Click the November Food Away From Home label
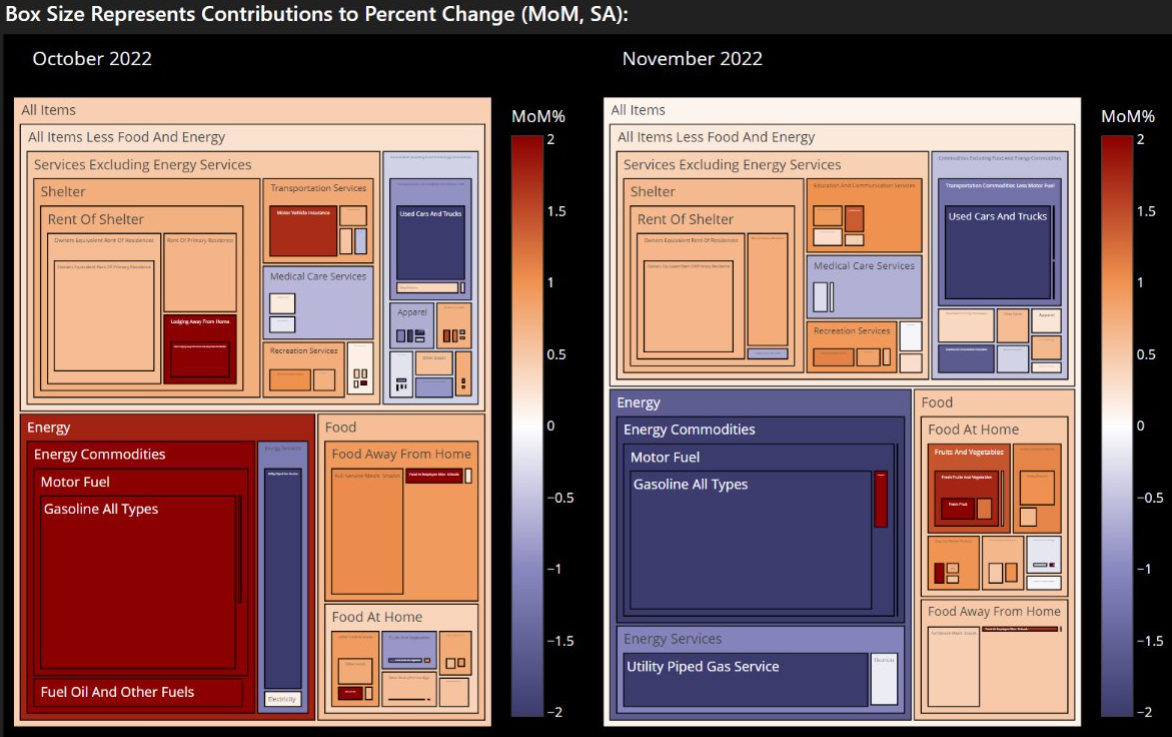This screenshot has height=737, width=1172. tap(994, 611)
